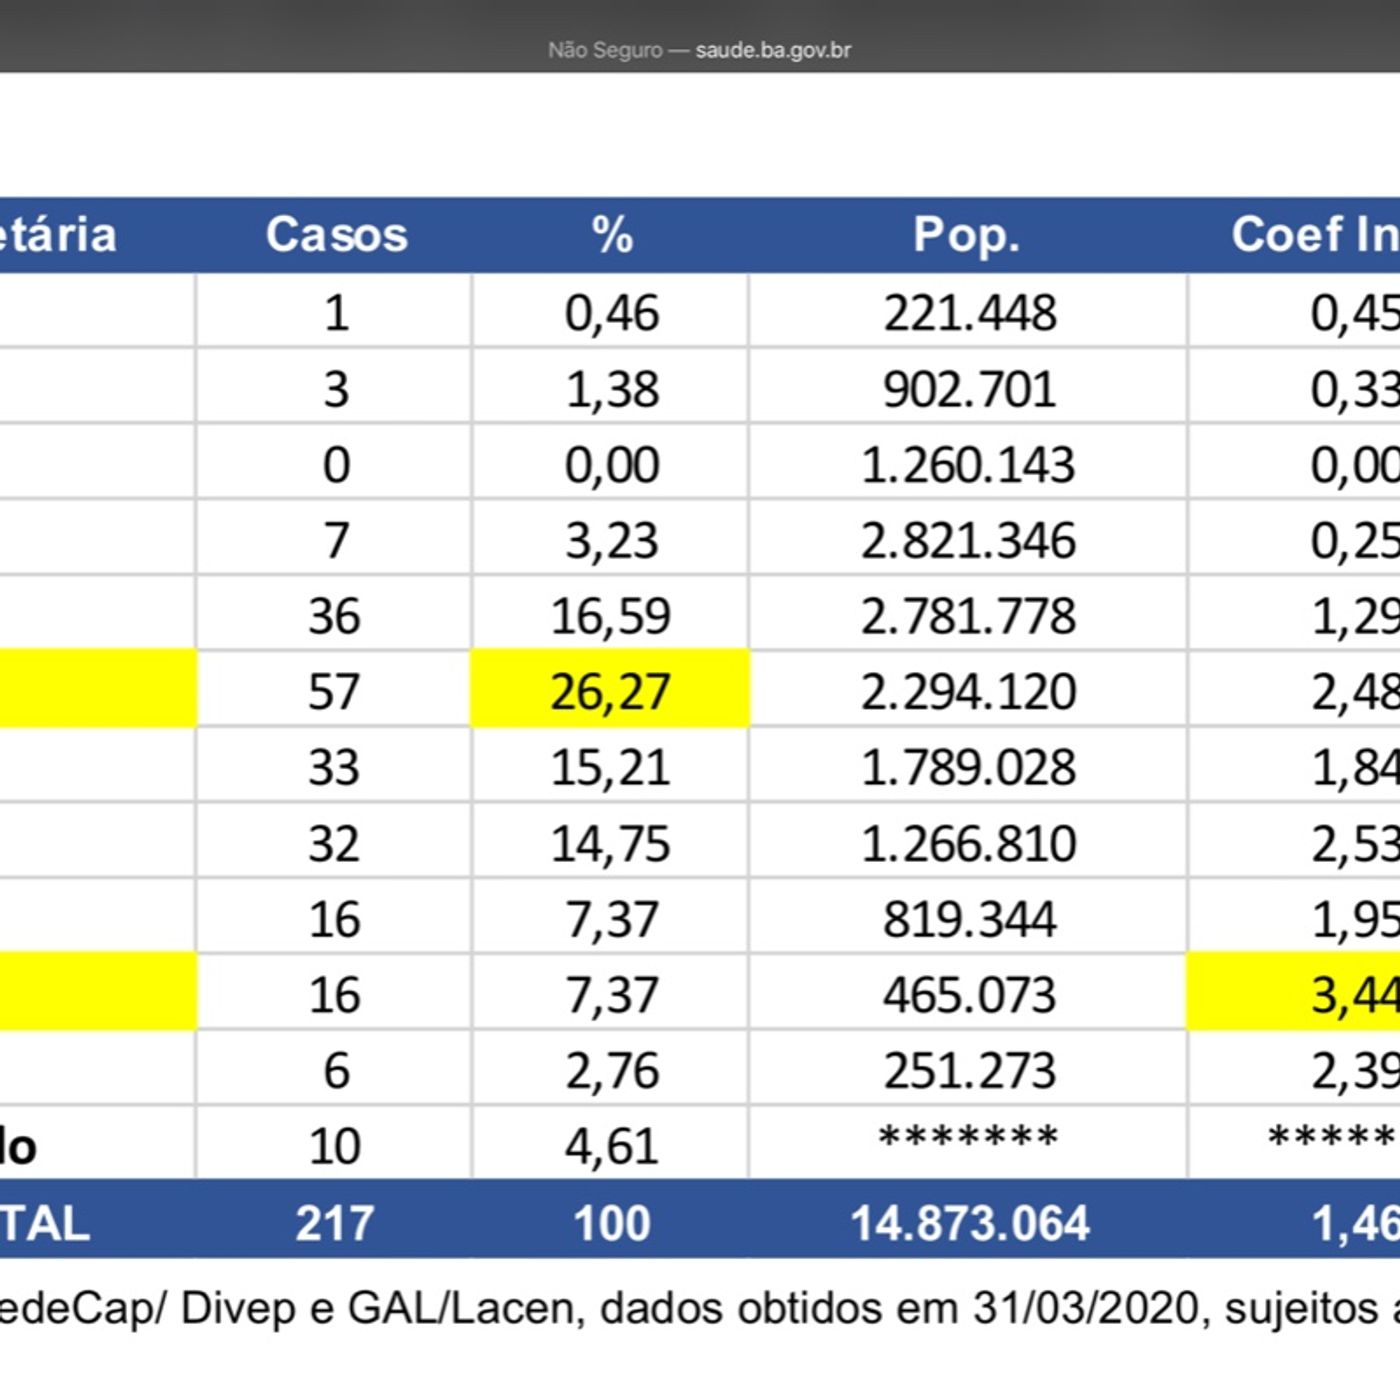The height and width of the screenshot is (1400, 1400).
Task: Select the 'Casos' column header
Action: click(336, 235)
